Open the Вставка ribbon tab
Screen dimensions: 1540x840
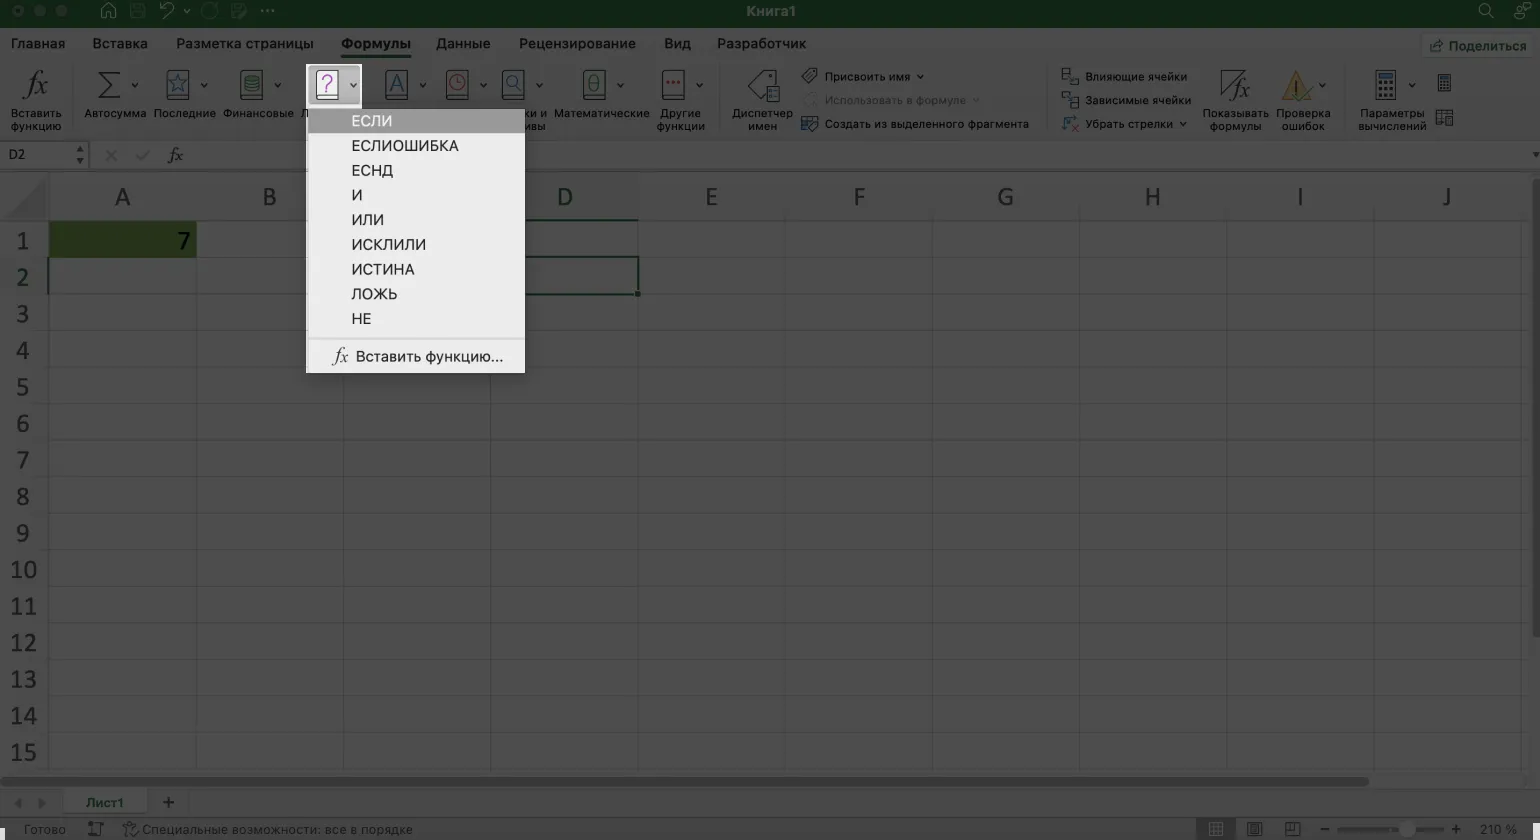click(120, 44)
